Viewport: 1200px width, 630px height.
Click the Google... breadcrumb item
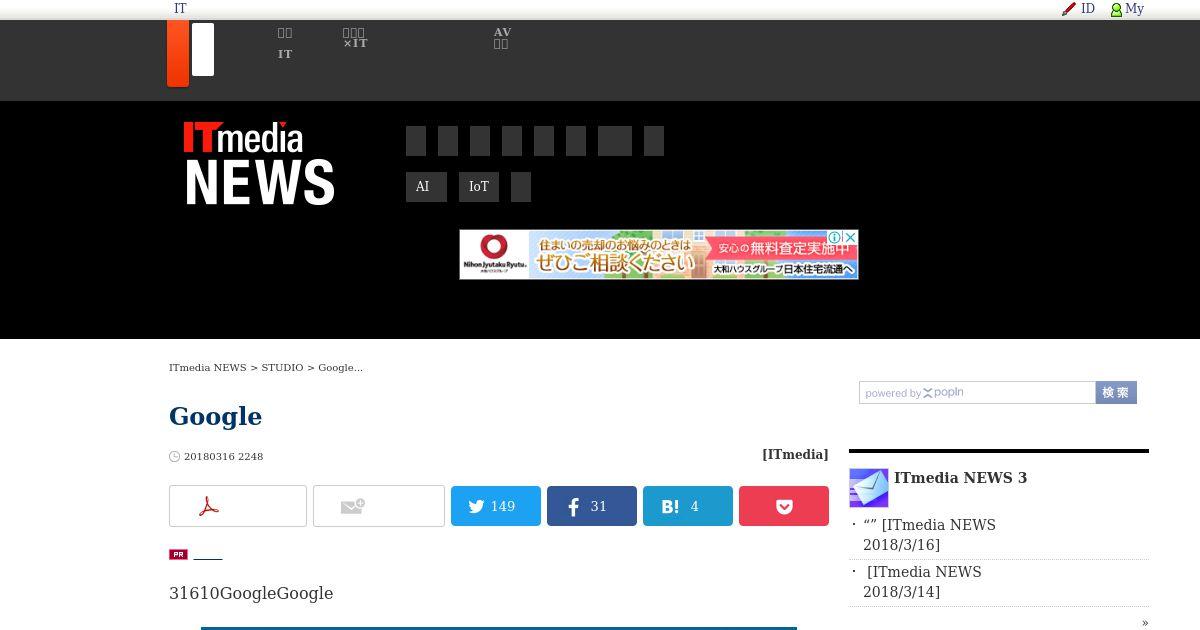[x=340, y=368]
